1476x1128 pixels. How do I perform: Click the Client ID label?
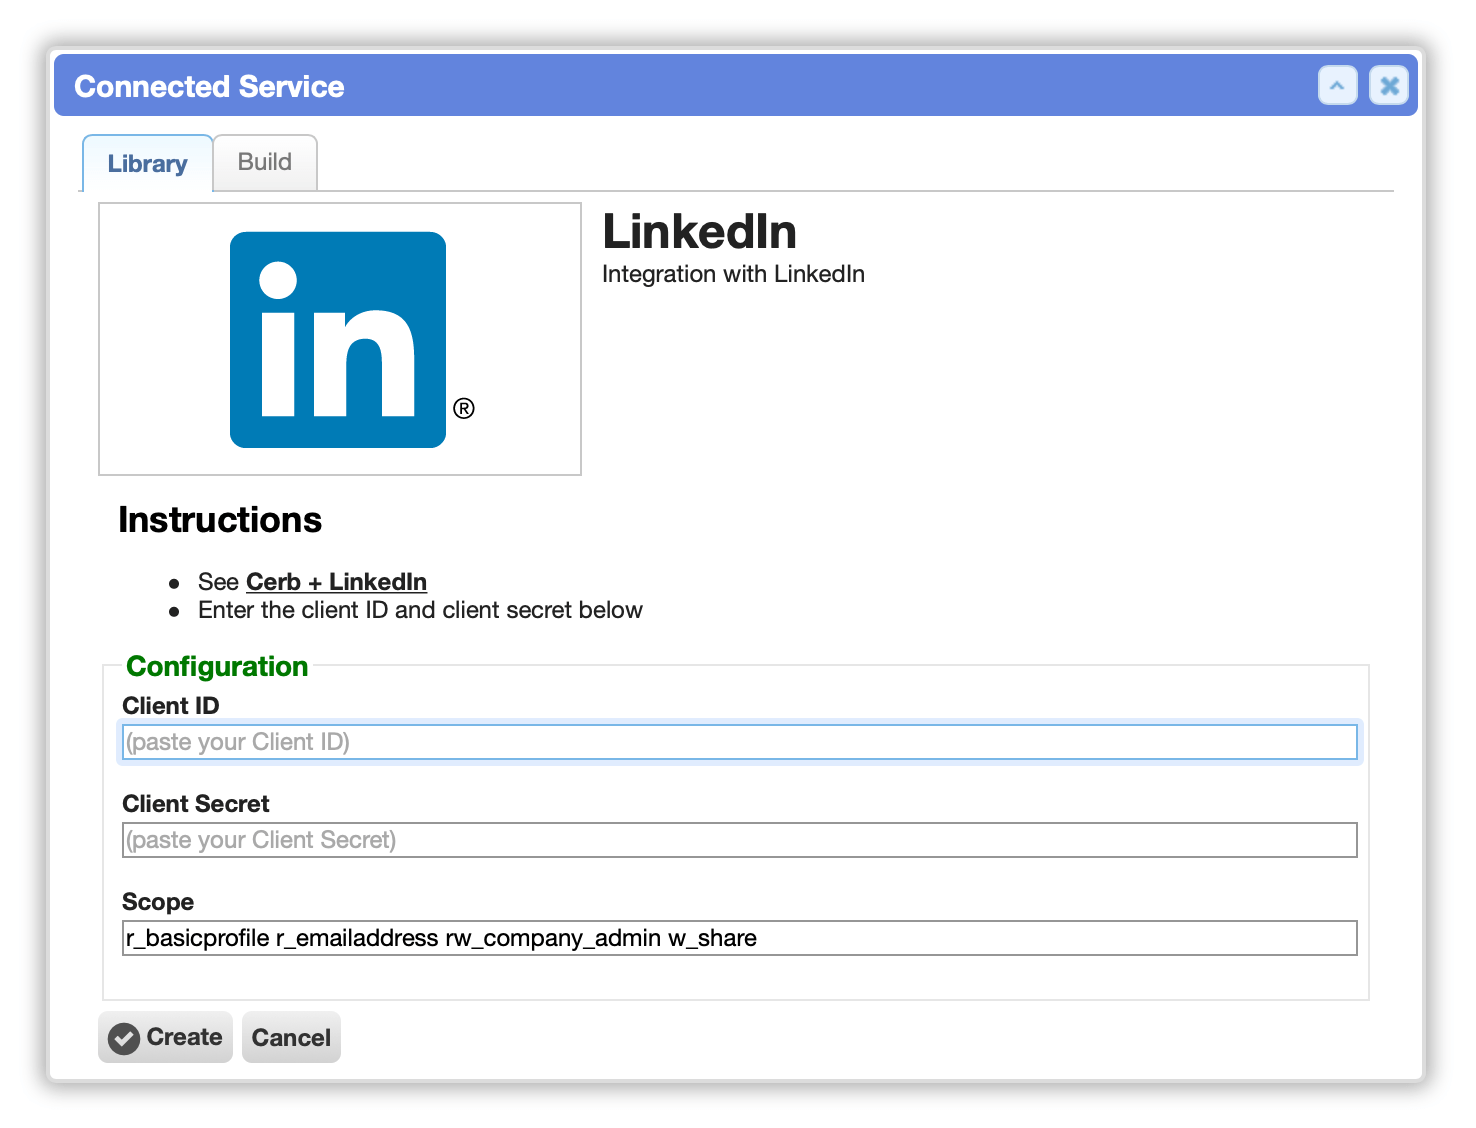click(x=171, y=706)
